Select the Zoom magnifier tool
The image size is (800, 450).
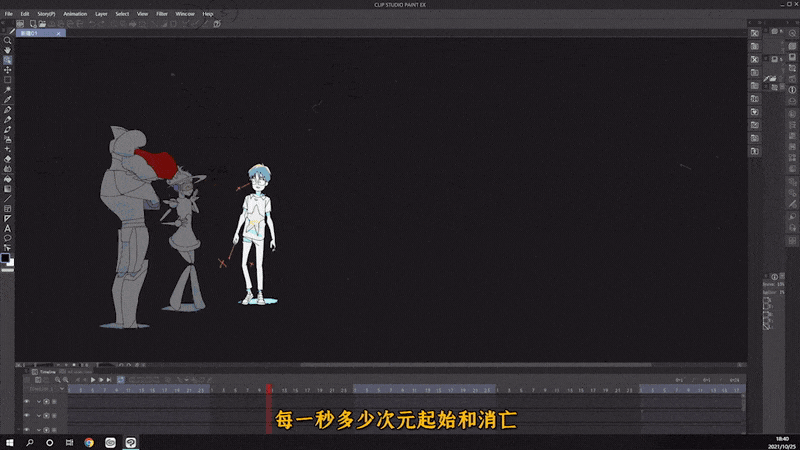tap(7, 40)
